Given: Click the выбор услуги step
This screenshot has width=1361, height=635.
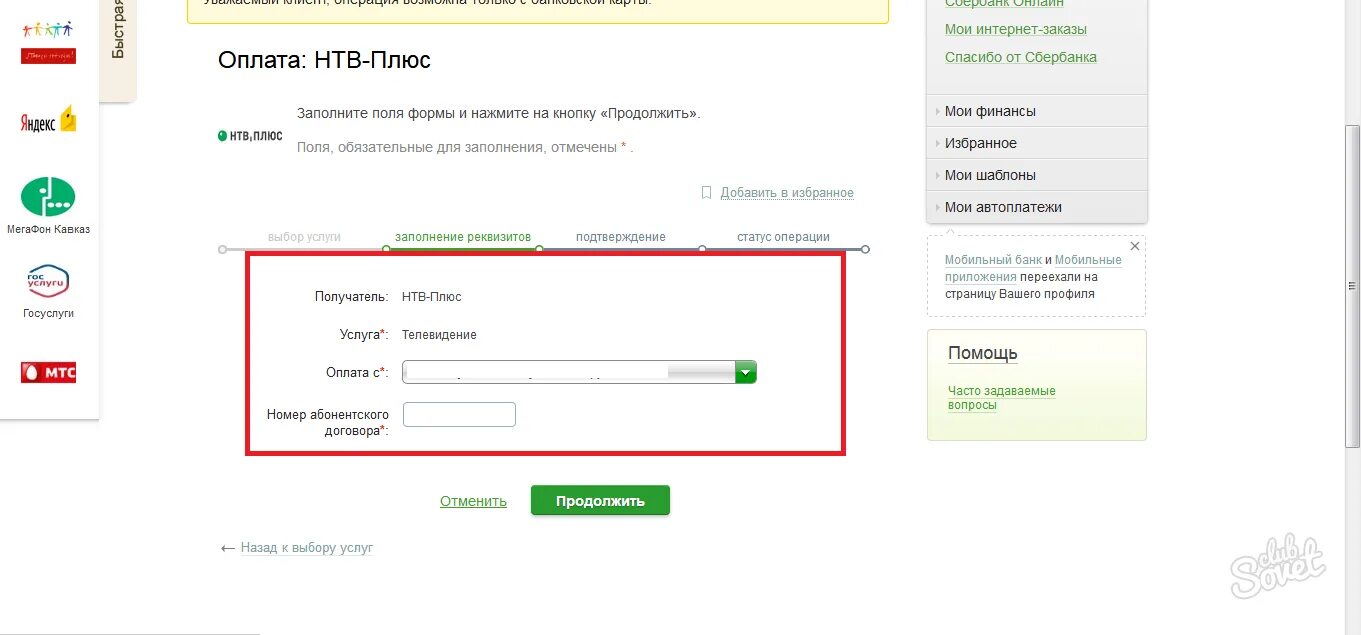Looking at the screenshot, I should coord(304,237).
